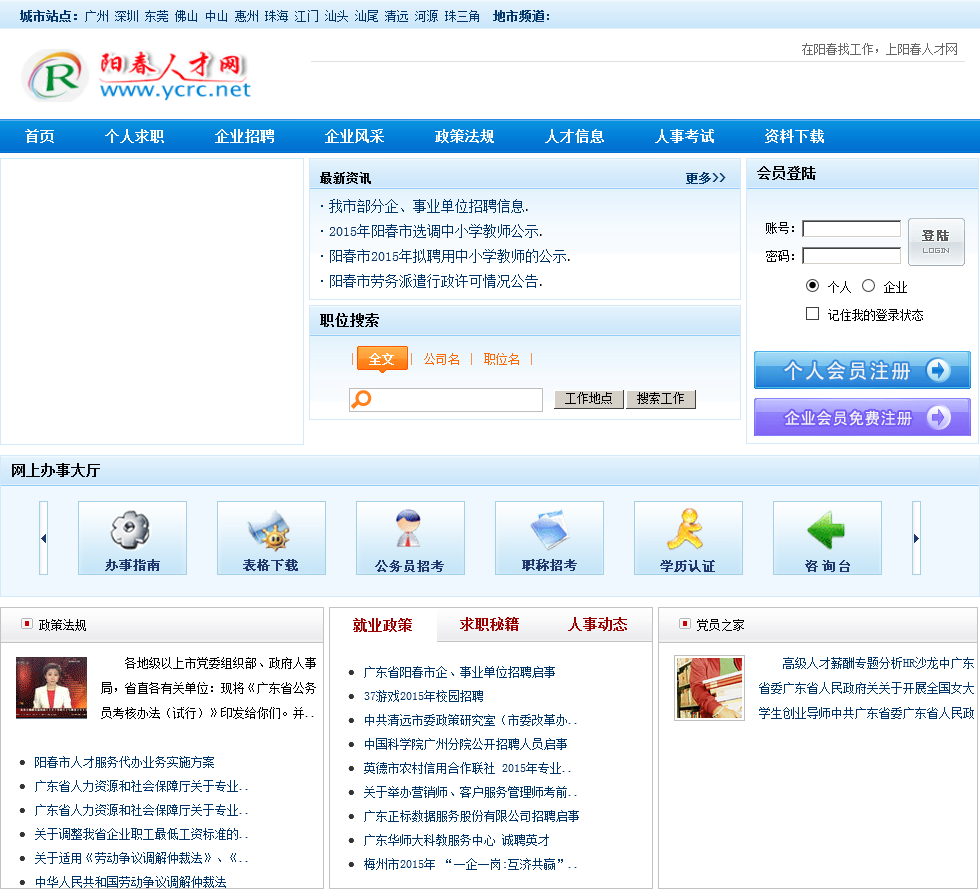Open the 深圳 city site link
This screenshot has height=891, width=980.
click(x=126, y=16)
